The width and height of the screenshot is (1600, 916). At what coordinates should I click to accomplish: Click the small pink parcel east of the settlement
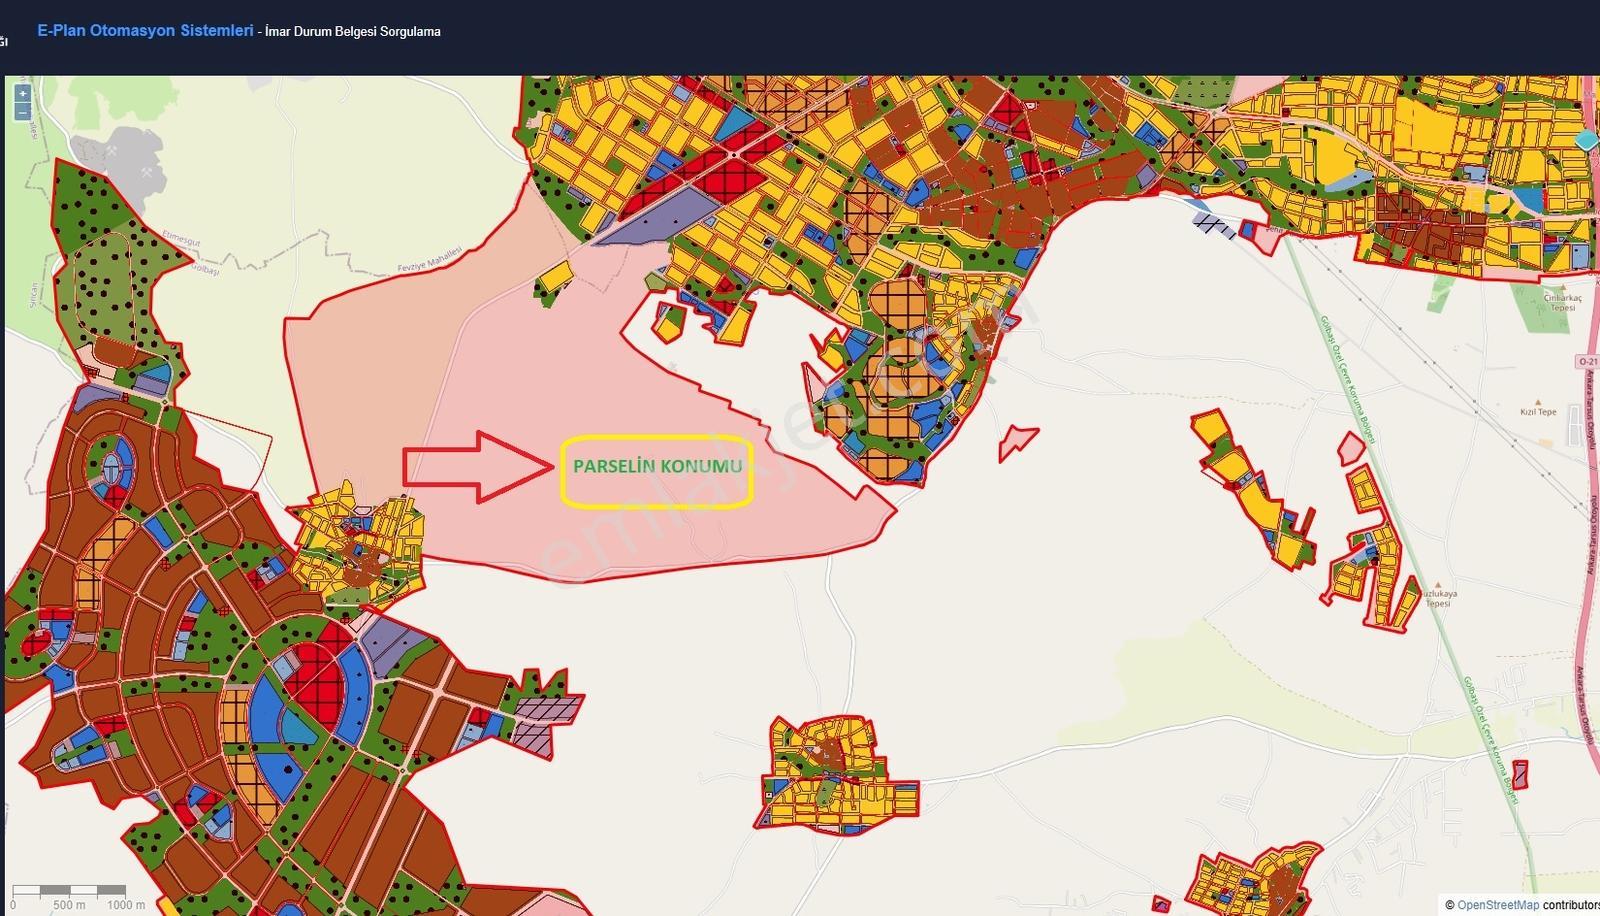[1018, 441]
